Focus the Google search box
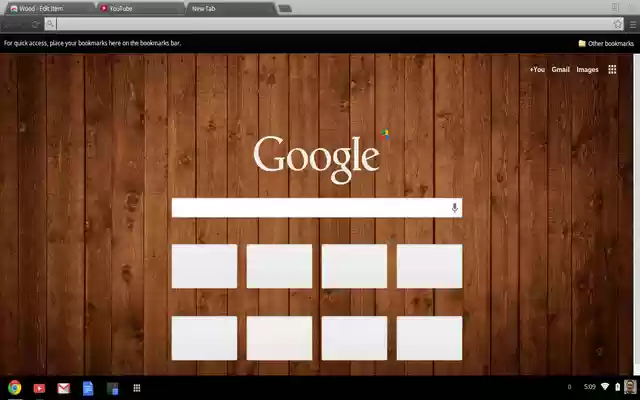The width and height of the screenshot is (640, 400). [x=317, y=208]
